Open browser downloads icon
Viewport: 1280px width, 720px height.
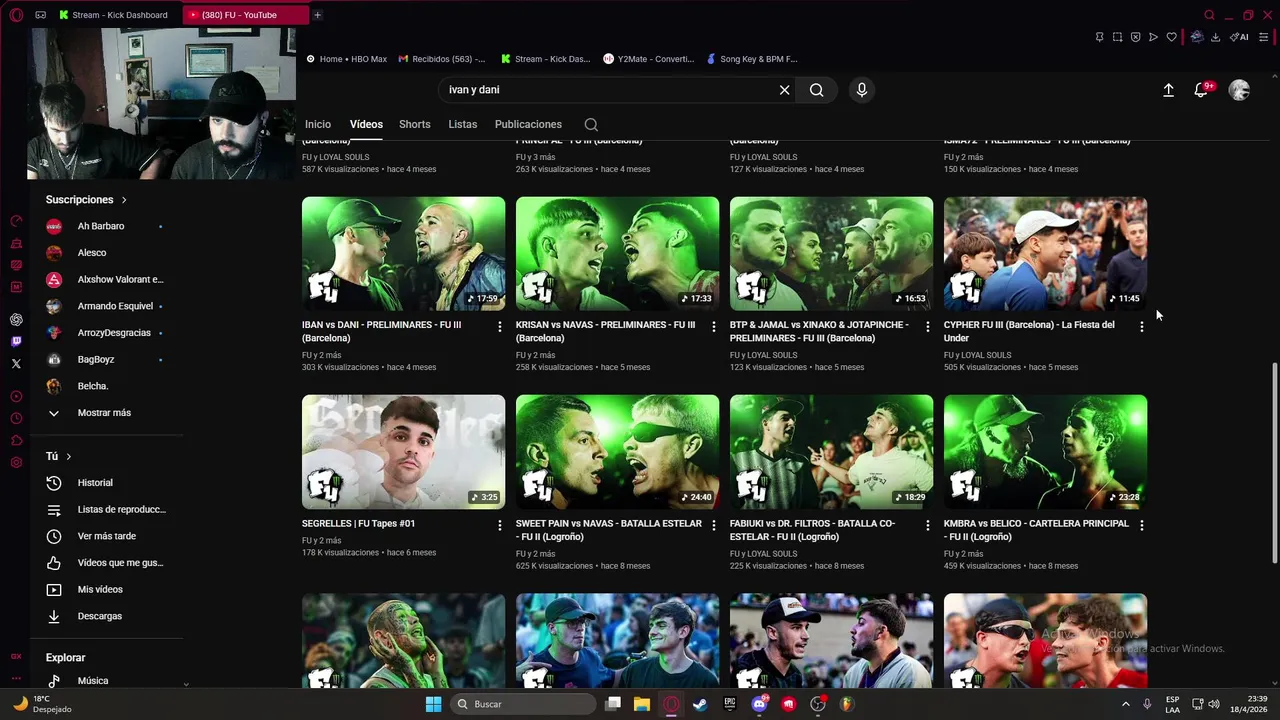(x=1215, y=37)
